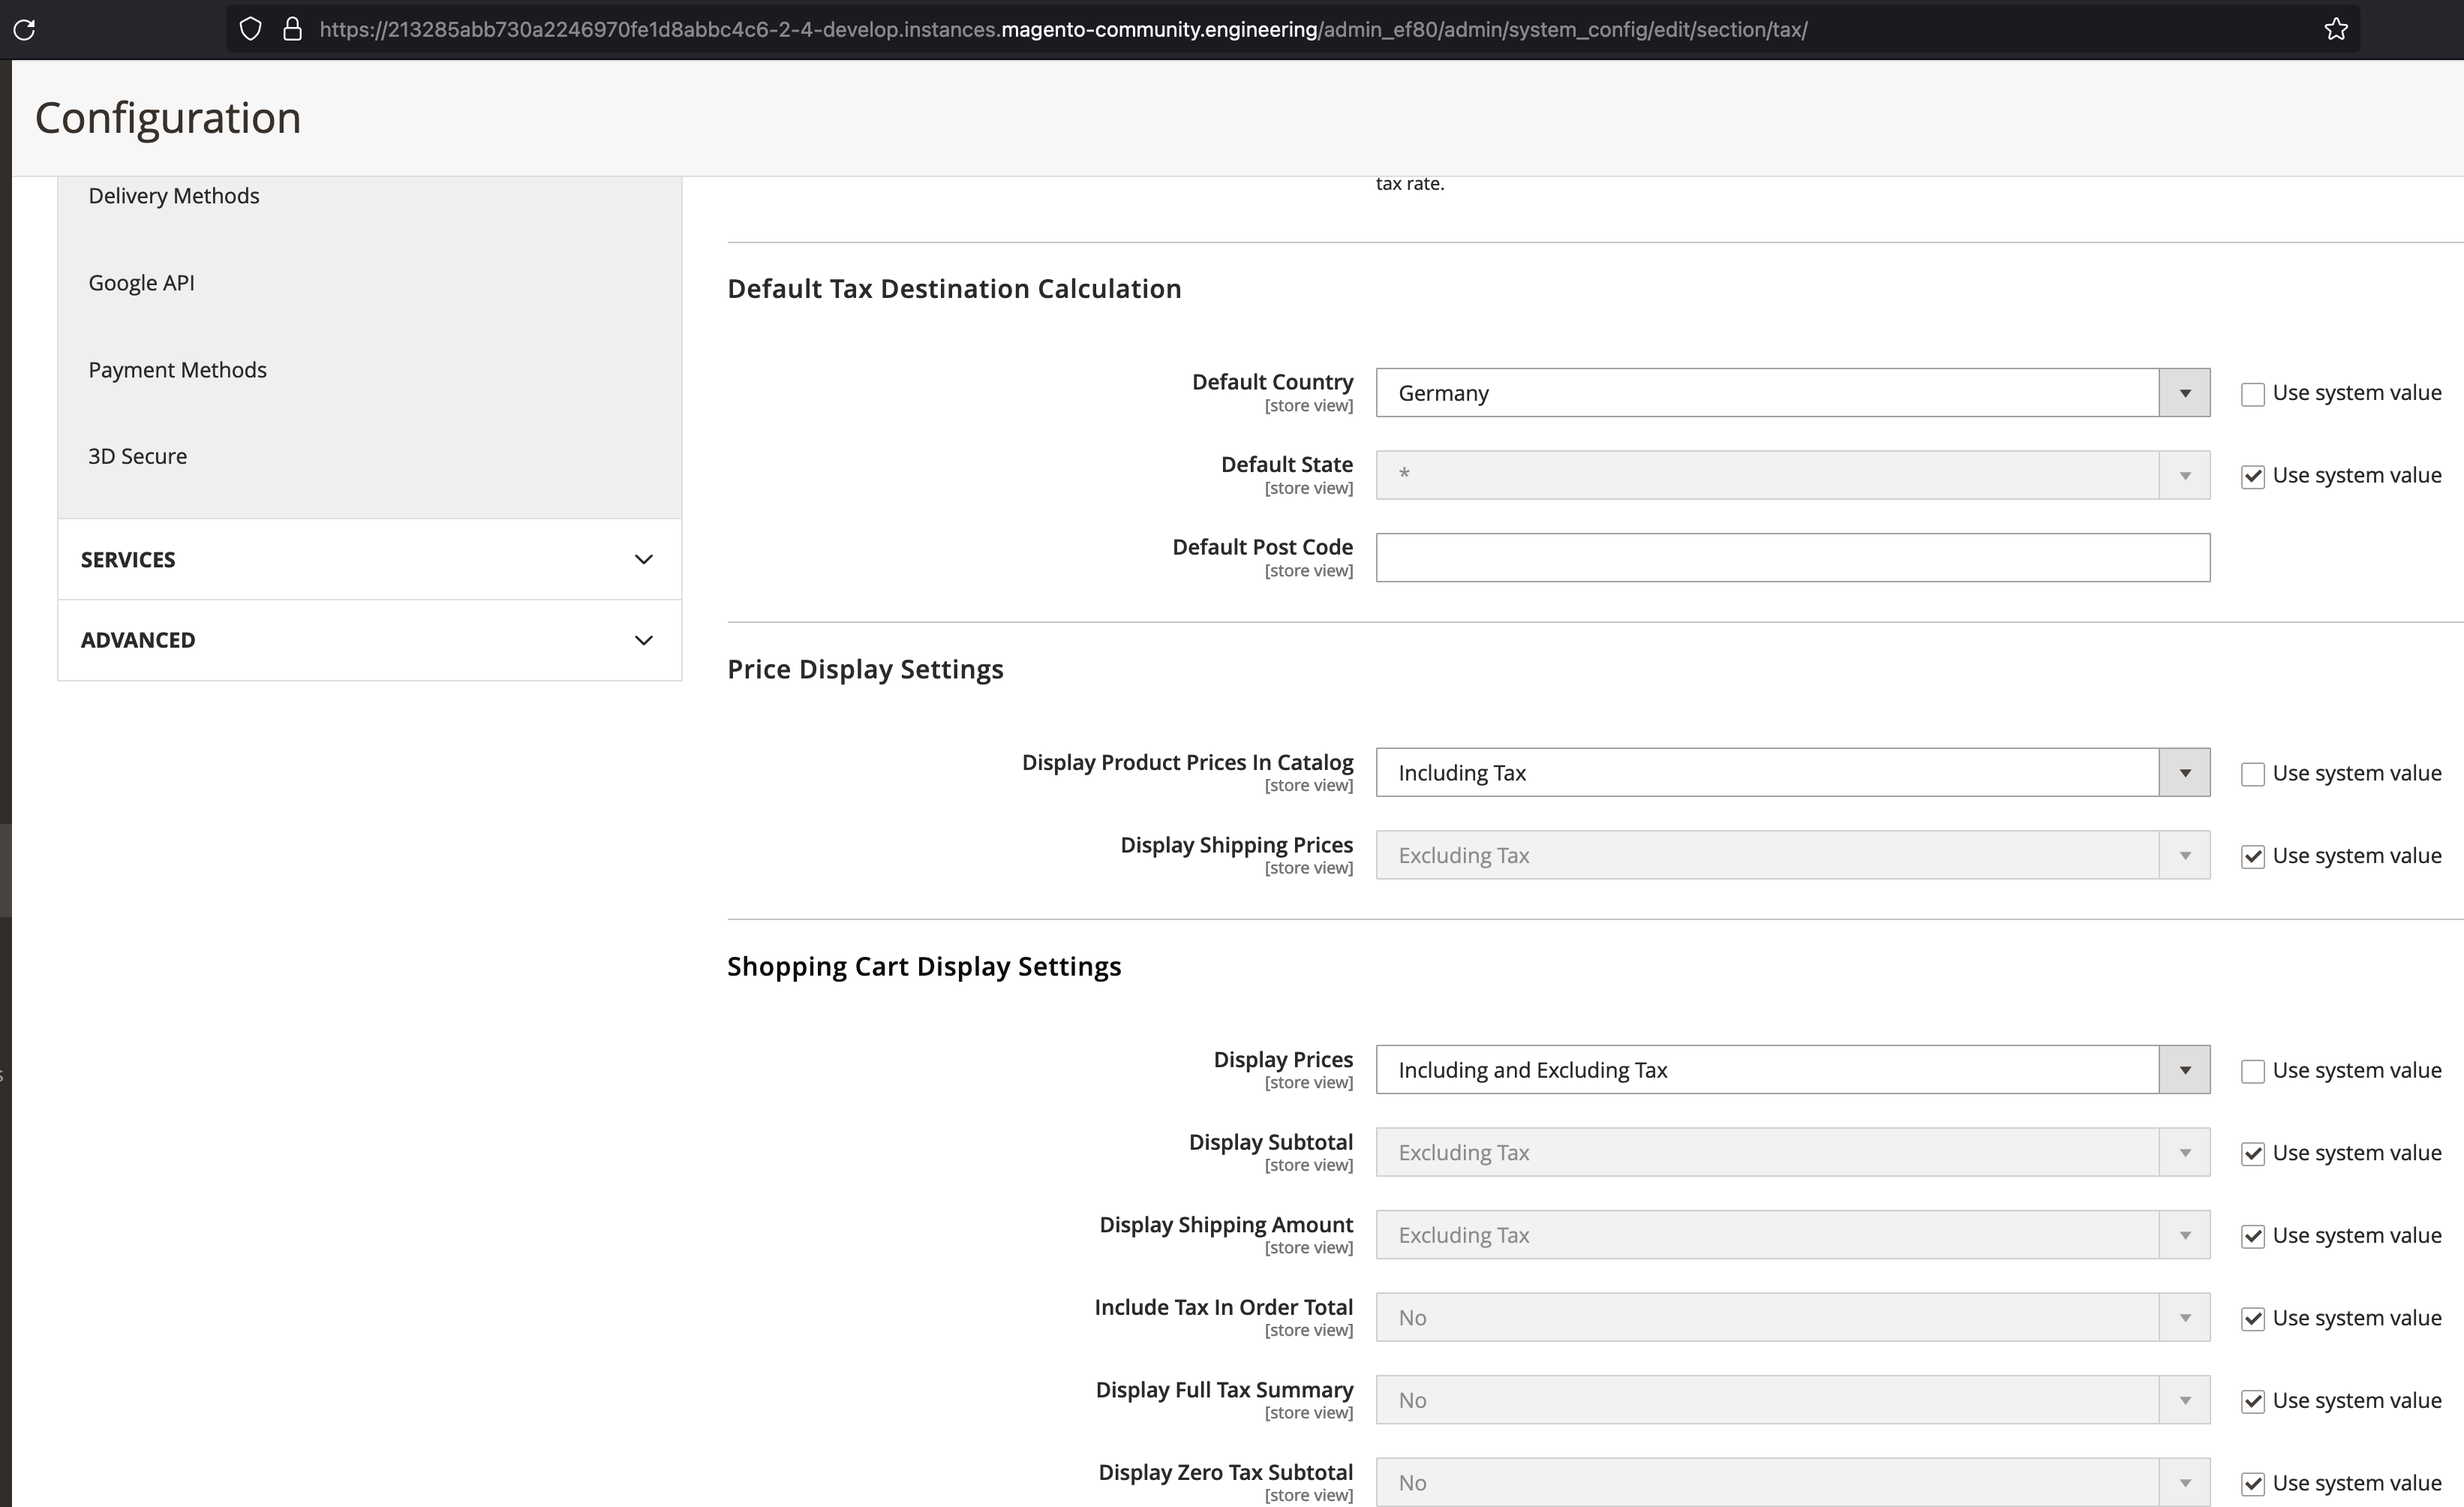This screenshot has height=1507, width=2464.
Task: Open the Display Prices dropdown
Action: pyautogui.click(x=2184, y=1069)
